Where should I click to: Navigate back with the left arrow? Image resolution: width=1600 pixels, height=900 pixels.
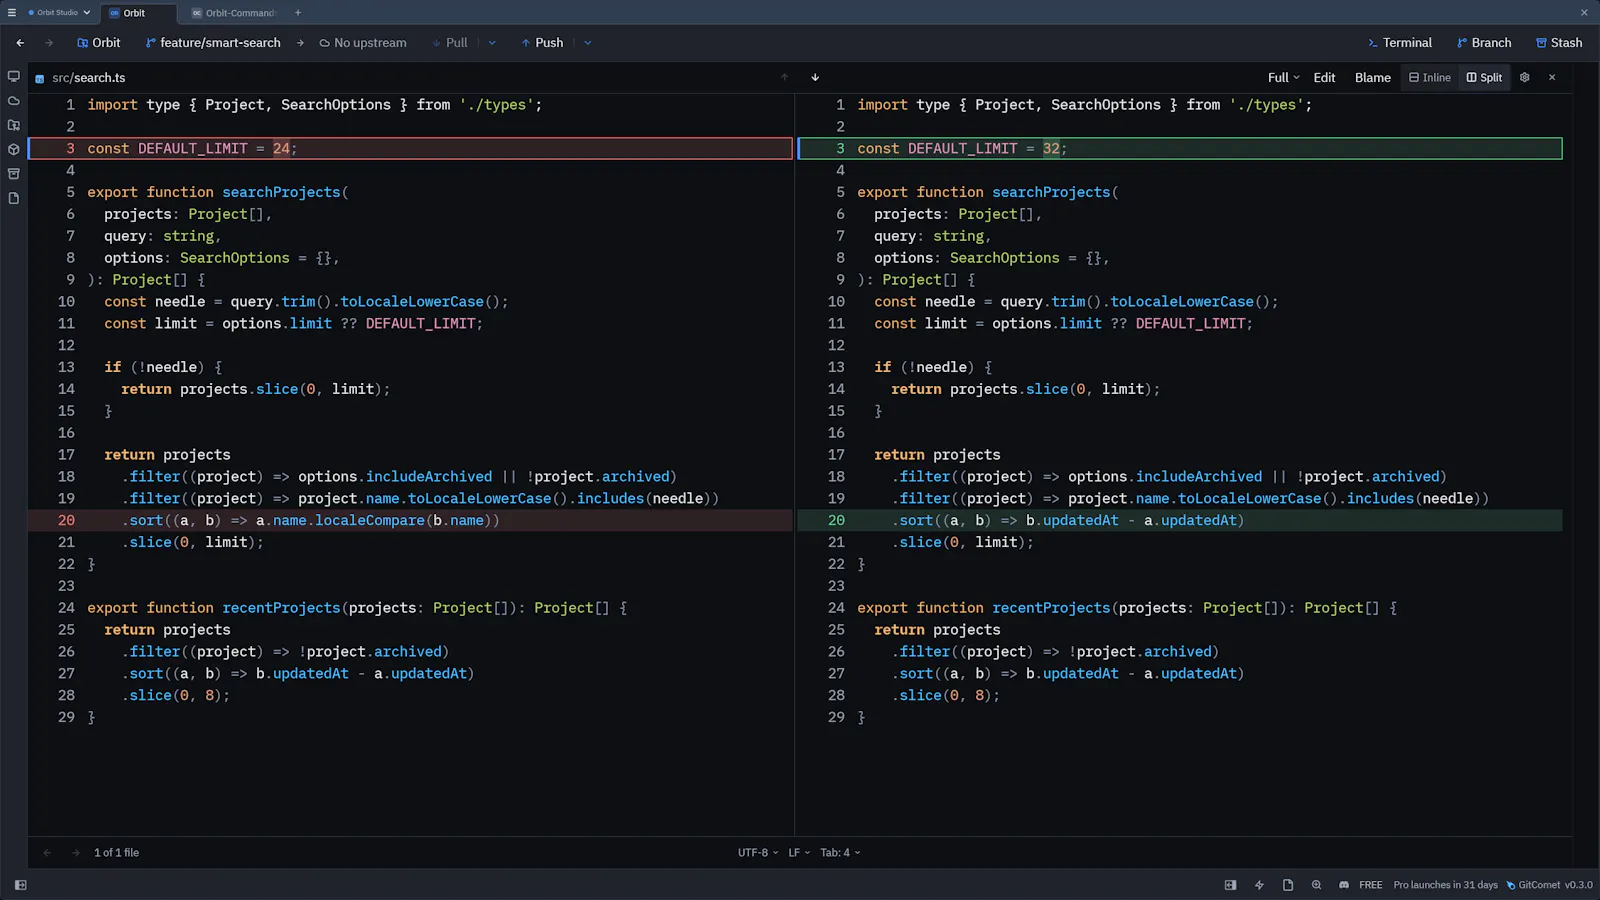point(20,43)
